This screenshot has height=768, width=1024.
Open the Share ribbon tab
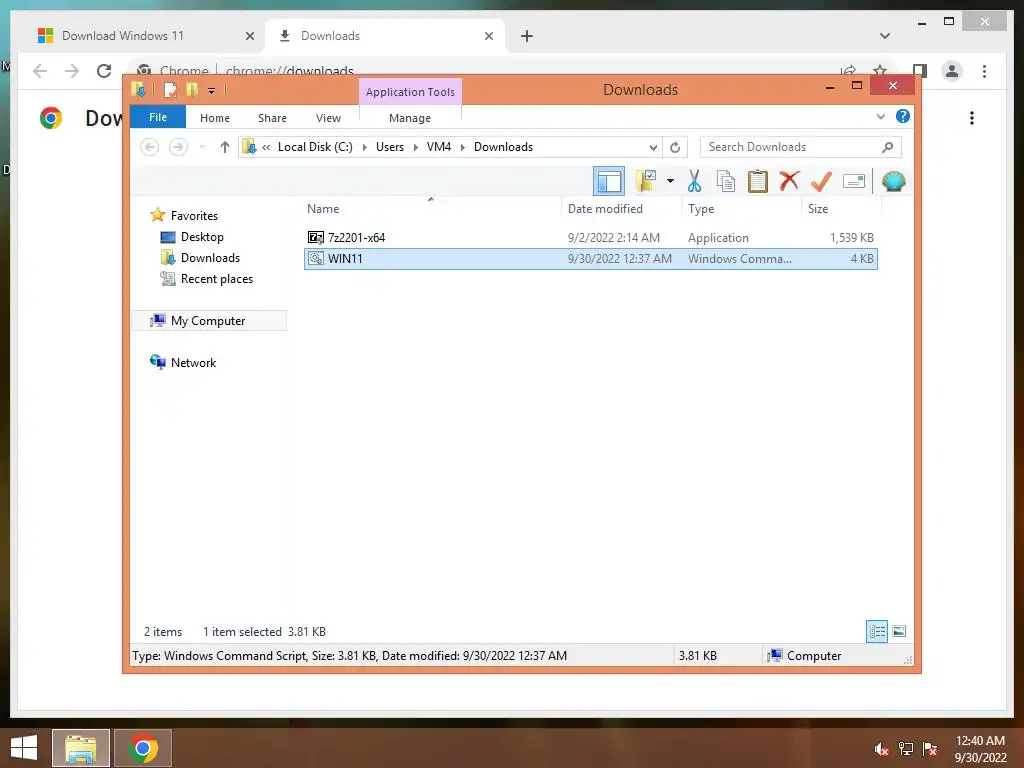pos(272,118)
